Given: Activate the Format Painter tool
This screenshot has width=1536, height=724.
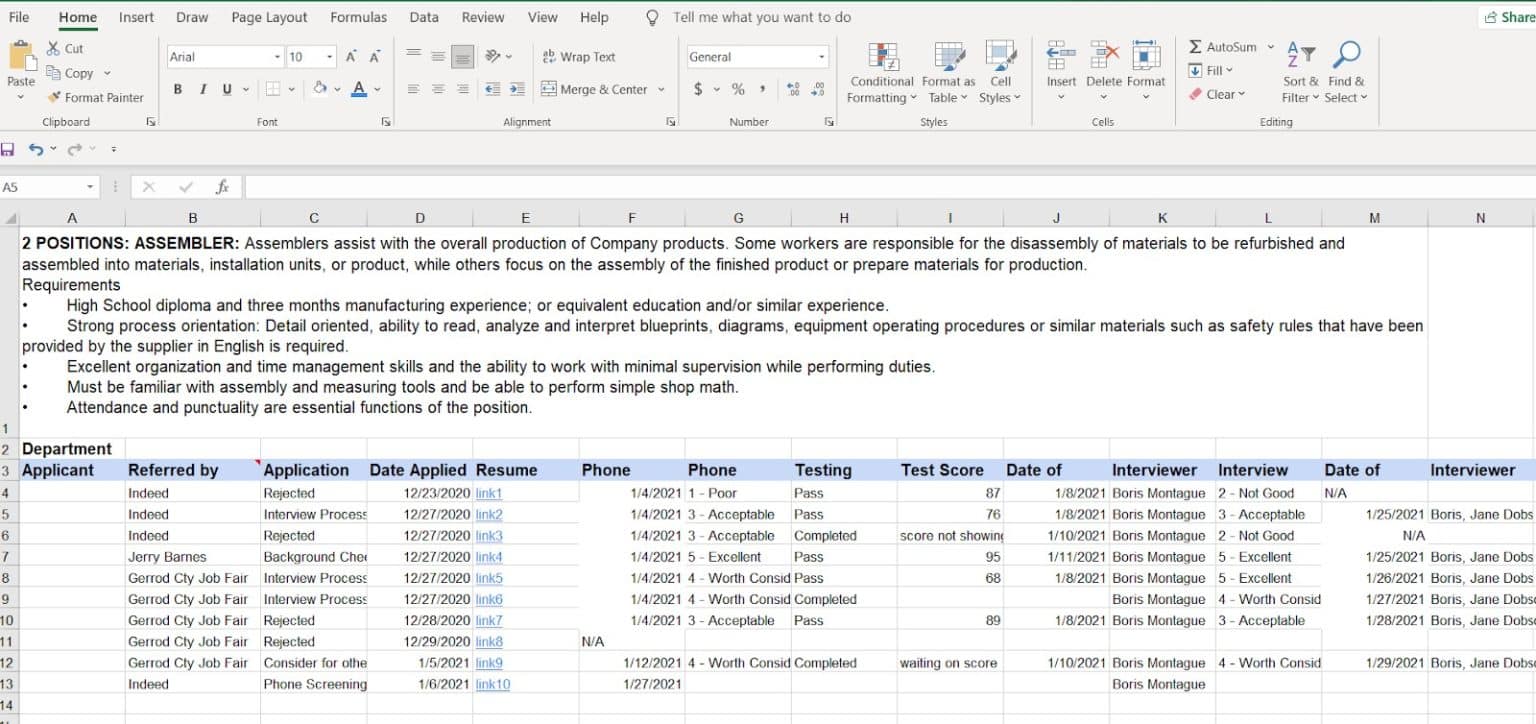Looking at the screenshot, I should click(96, 97).
